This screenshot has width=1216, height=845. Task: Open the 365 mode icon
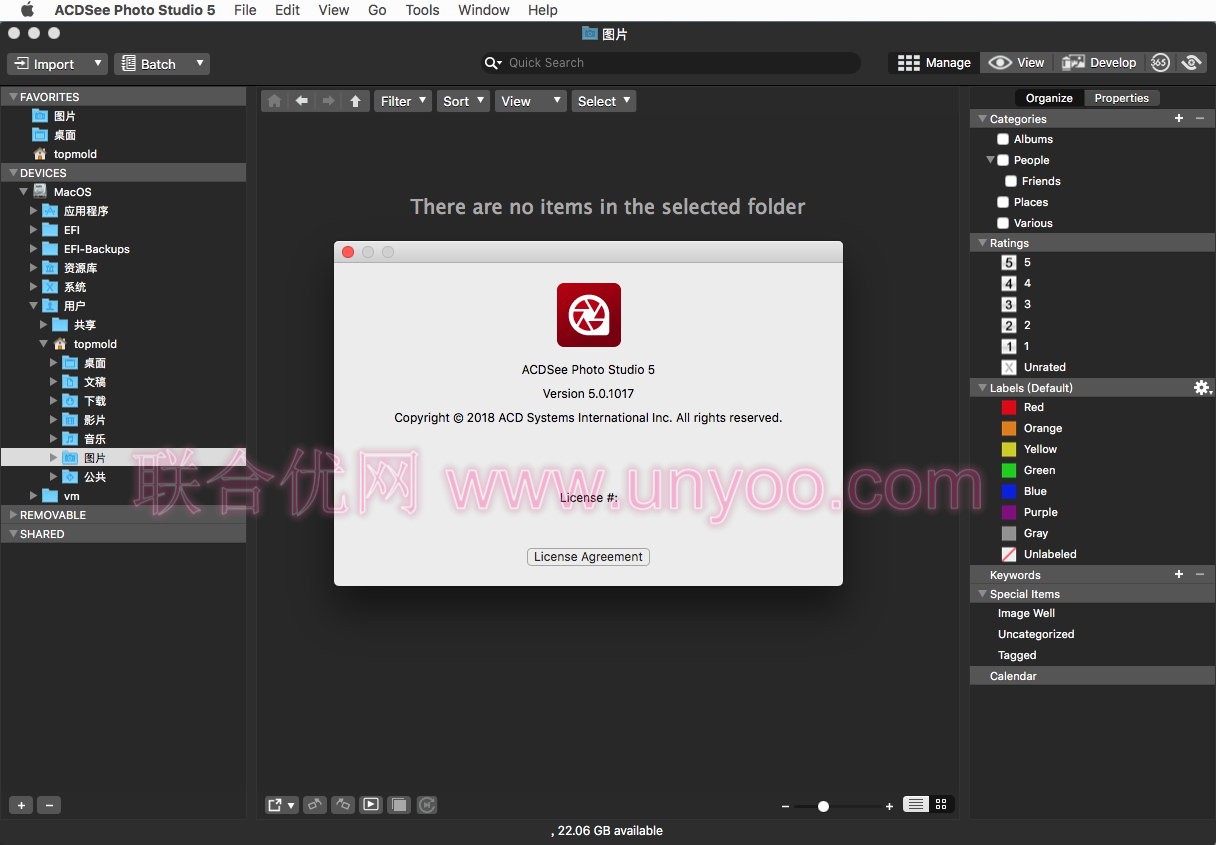click(1159, 62)
